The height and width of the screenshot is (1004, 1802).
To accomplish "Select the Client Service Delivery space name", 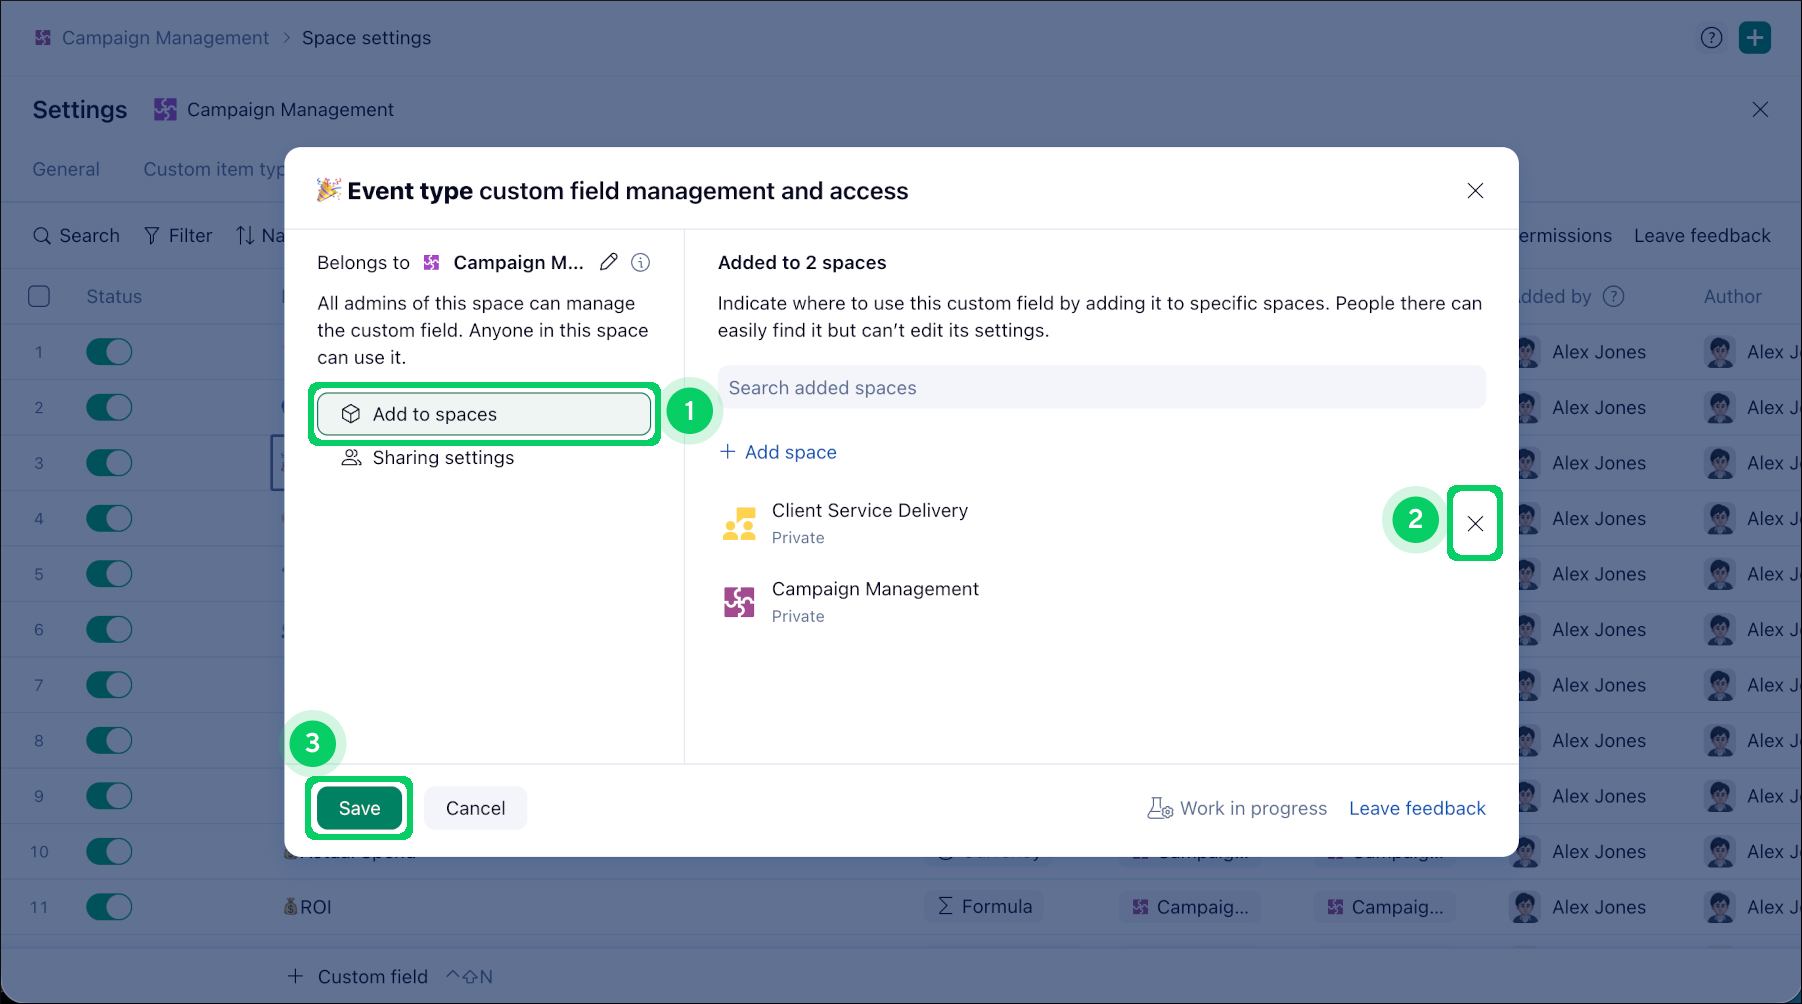I will 870,511.
